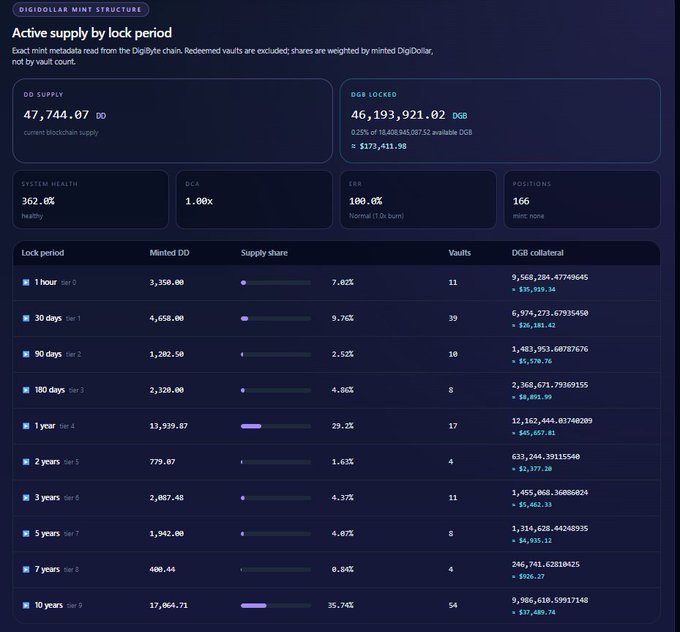680x632 pixels.
Task: Click the vault count 54
Action: 453,605
